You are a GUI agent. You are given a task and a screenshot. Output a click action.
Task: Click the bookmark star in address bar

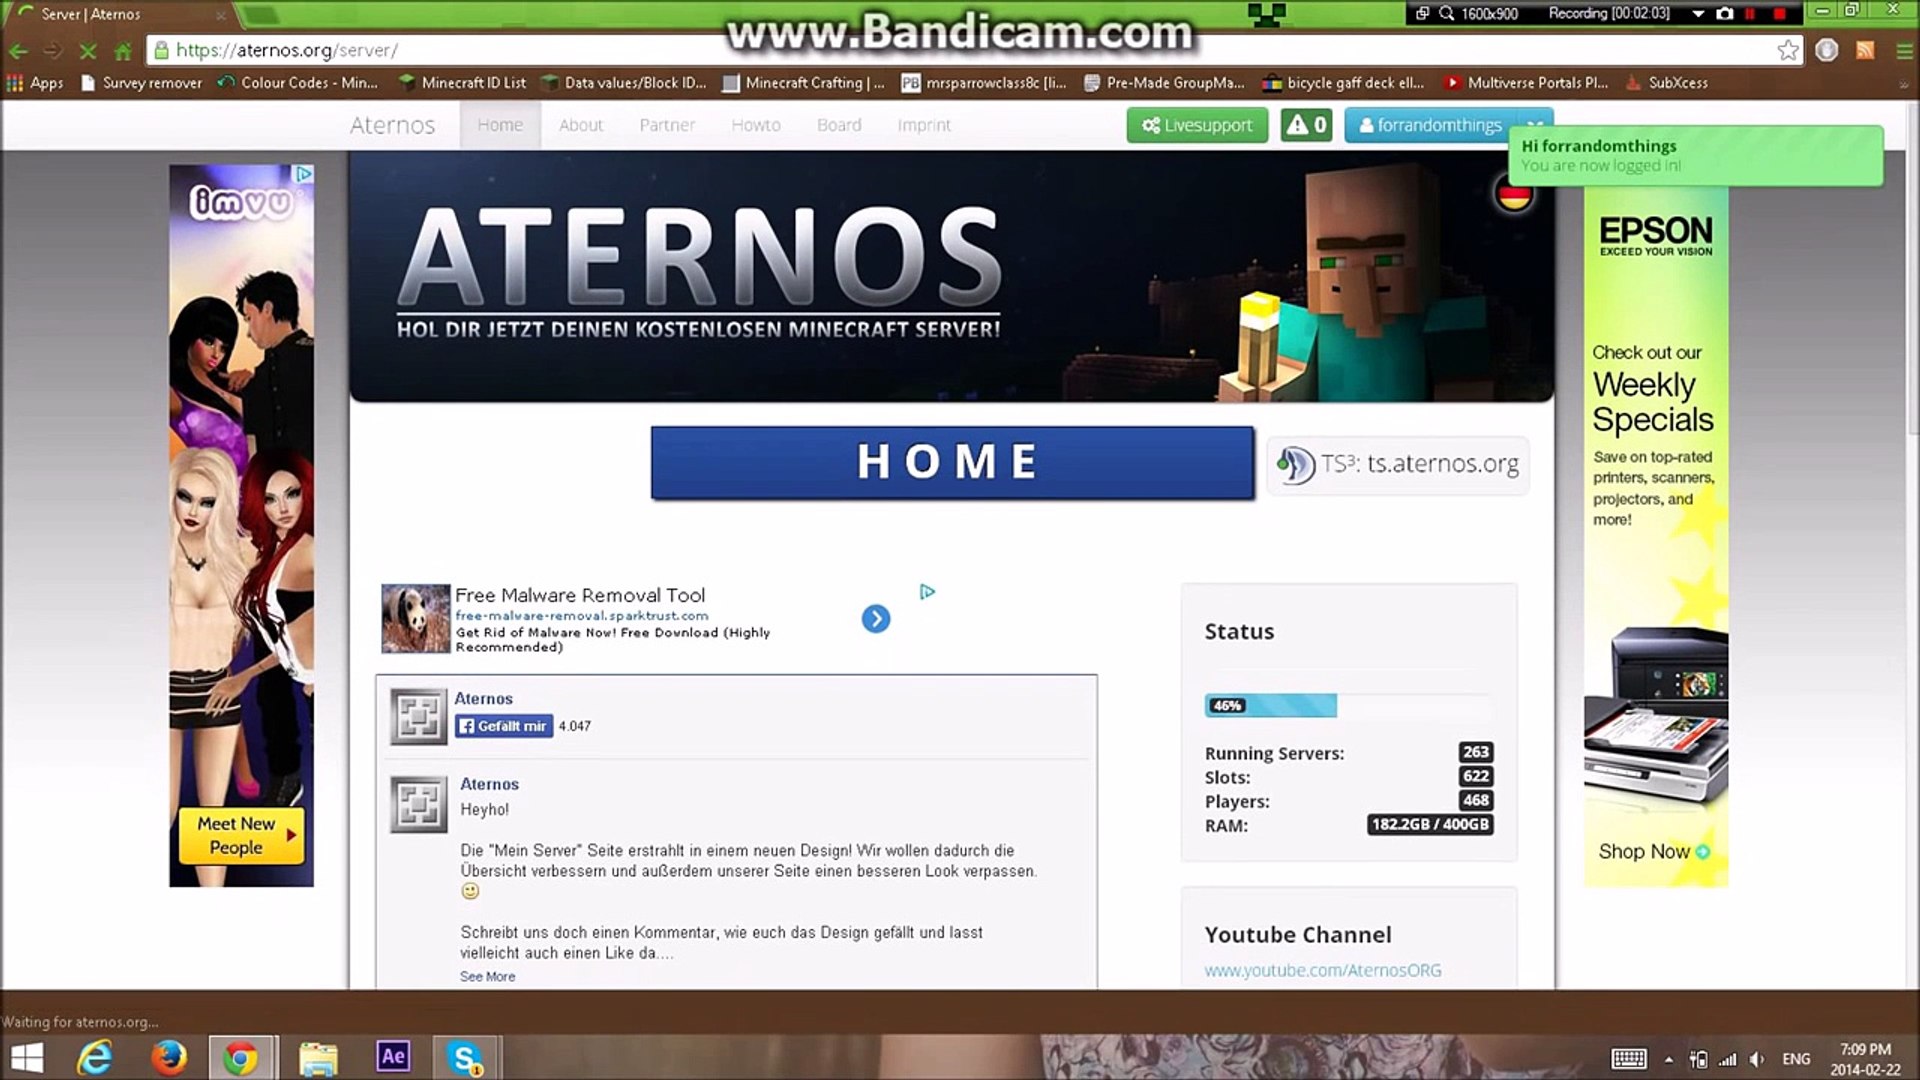(1788, 50)
